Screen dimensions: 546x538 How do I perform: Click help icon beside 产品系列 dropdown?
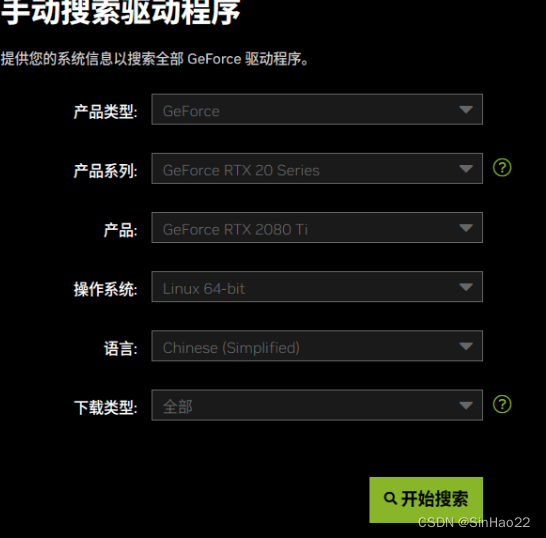coord(502,167)
